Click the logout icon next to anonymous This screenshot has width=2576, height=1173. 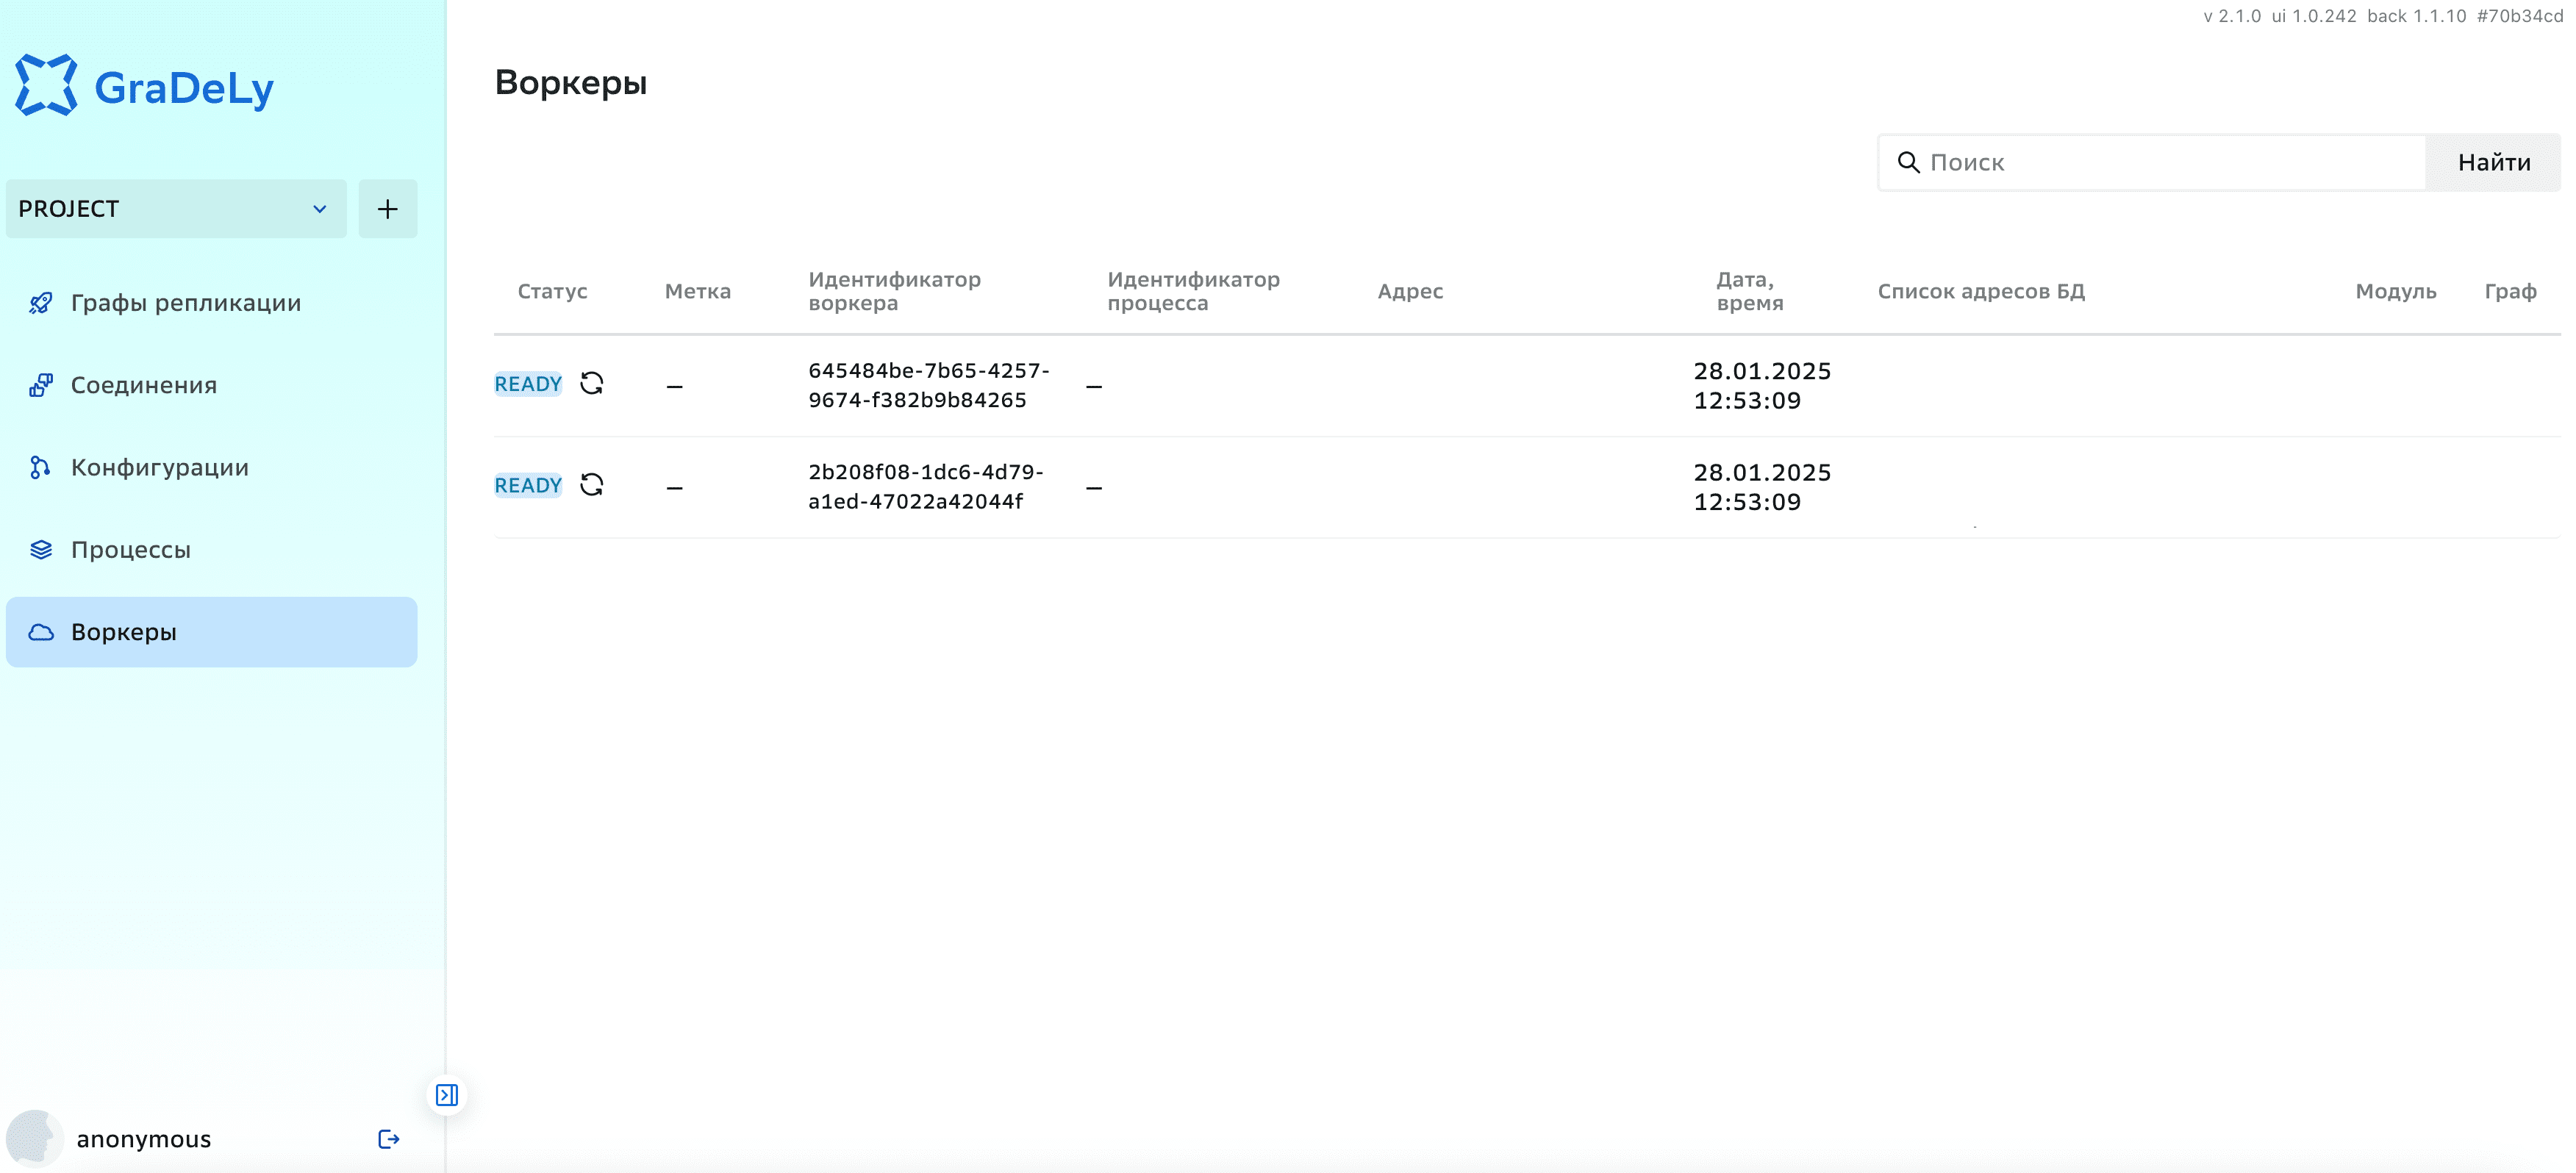click(x=389, y=1139)
